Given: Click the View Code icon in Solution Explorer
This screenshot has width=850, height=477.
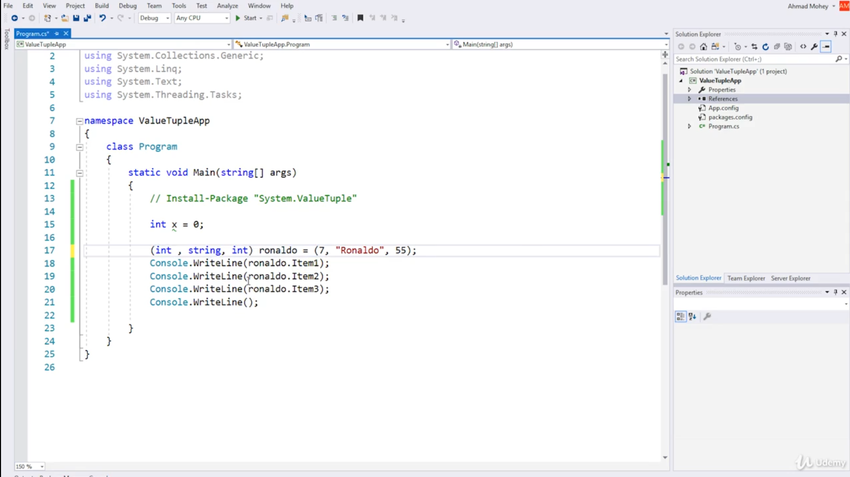Looking at the screenshot, I should coord(803,47).
